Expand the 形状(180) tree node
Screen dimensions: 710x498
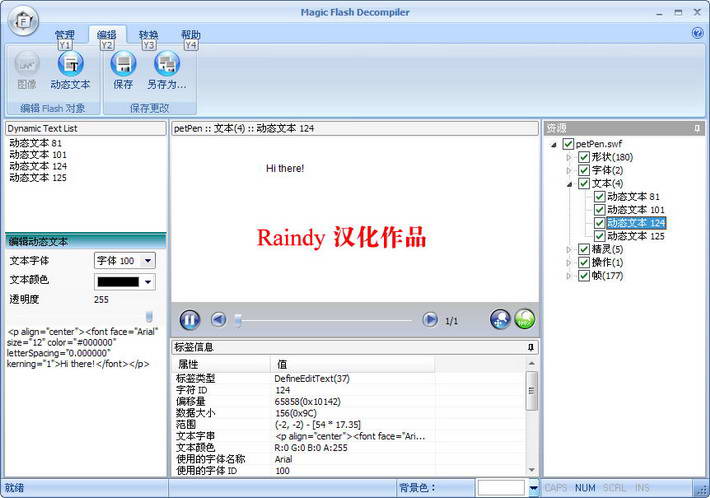[x=569, y=158]
